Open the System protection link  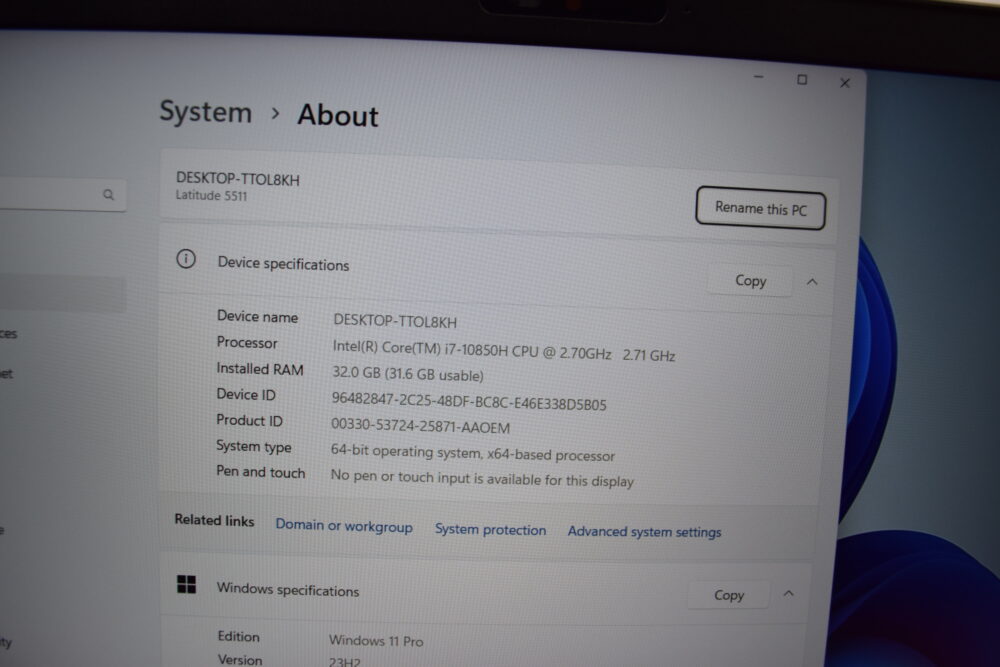[x=490, y=529]
